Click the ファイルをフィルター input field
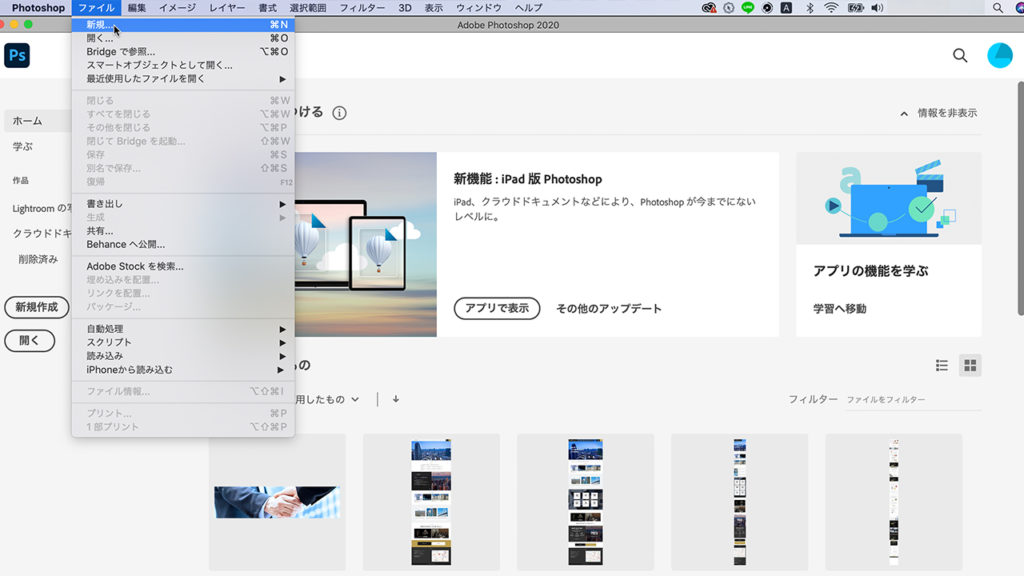 [914, 400]
